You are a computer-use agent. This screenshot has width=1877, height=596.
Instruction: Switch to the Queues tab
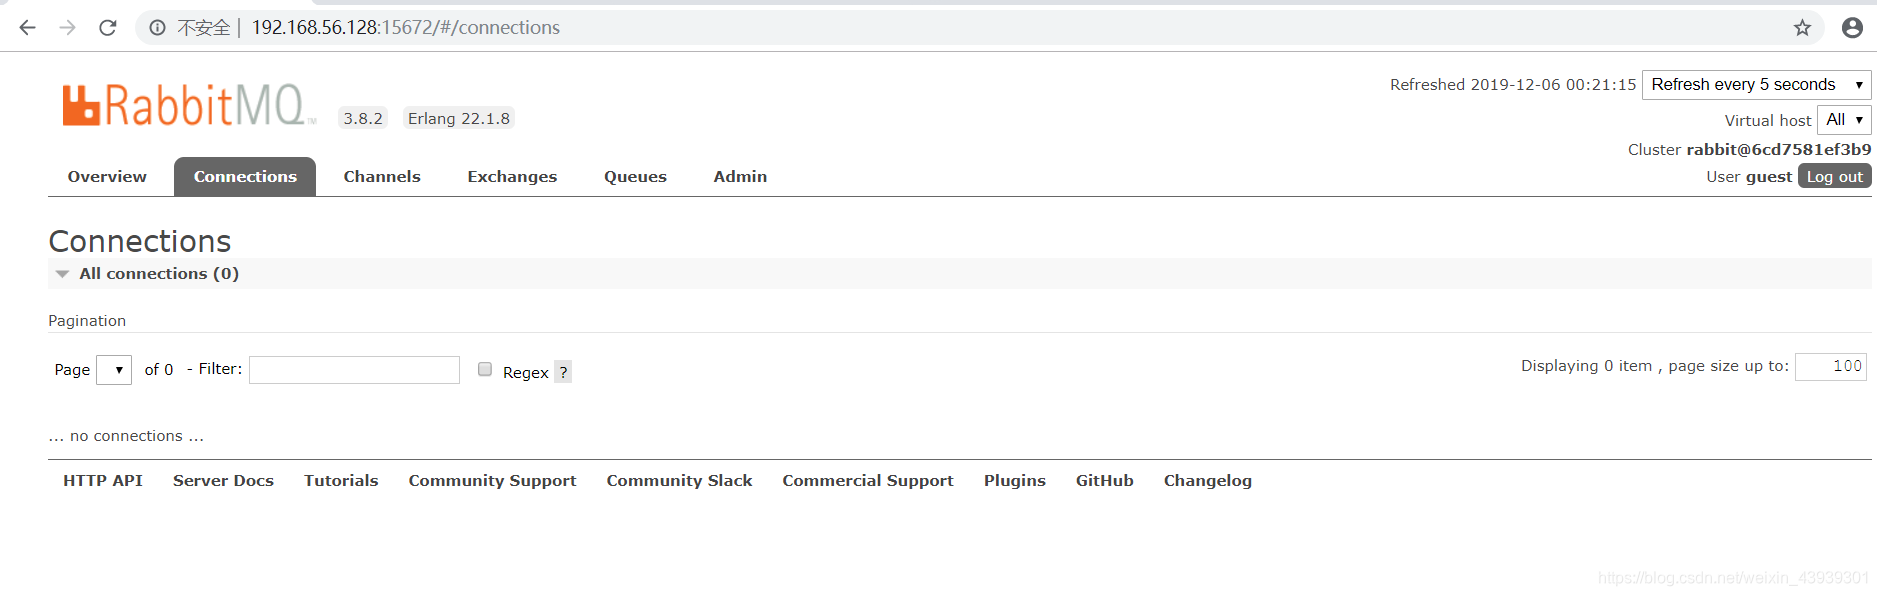pos(635,177)
